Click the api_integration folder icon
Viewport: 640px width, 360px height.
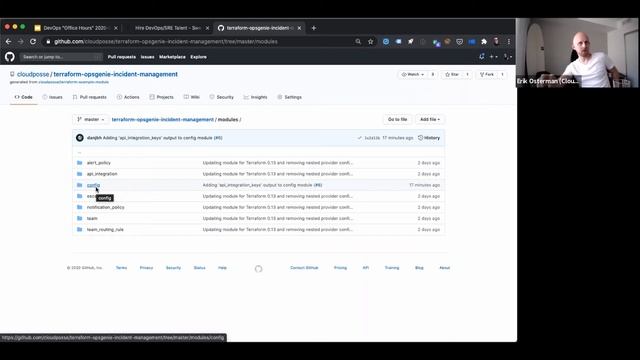coord(80,174)
